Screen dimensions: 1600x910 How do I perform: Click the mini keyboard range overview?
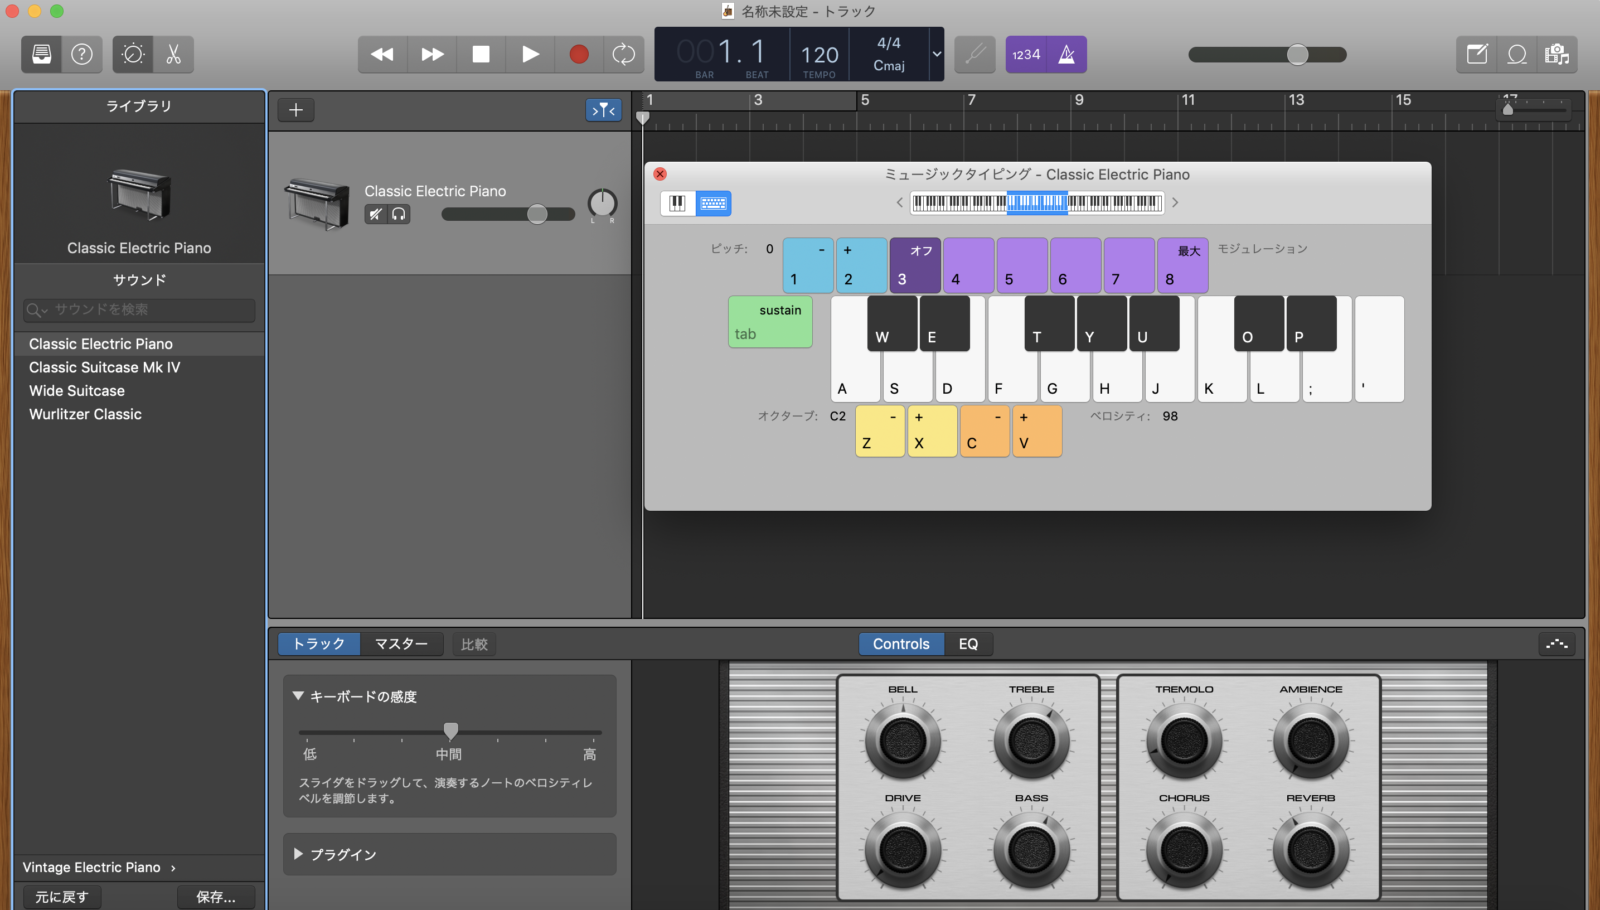coord(1037,203)
